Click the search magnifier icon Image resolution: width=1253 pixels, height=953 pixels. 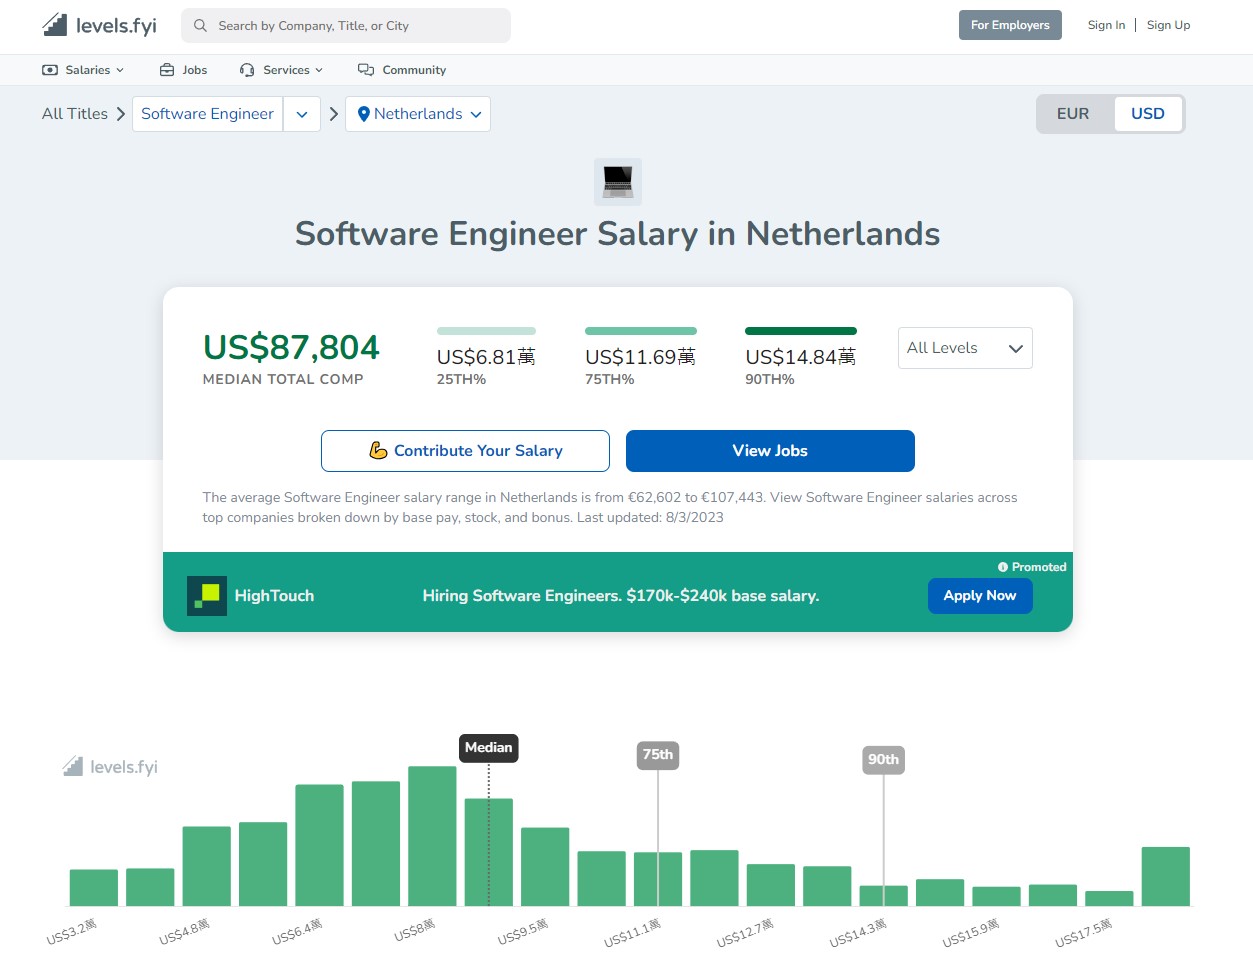click(x=200, y=26)
